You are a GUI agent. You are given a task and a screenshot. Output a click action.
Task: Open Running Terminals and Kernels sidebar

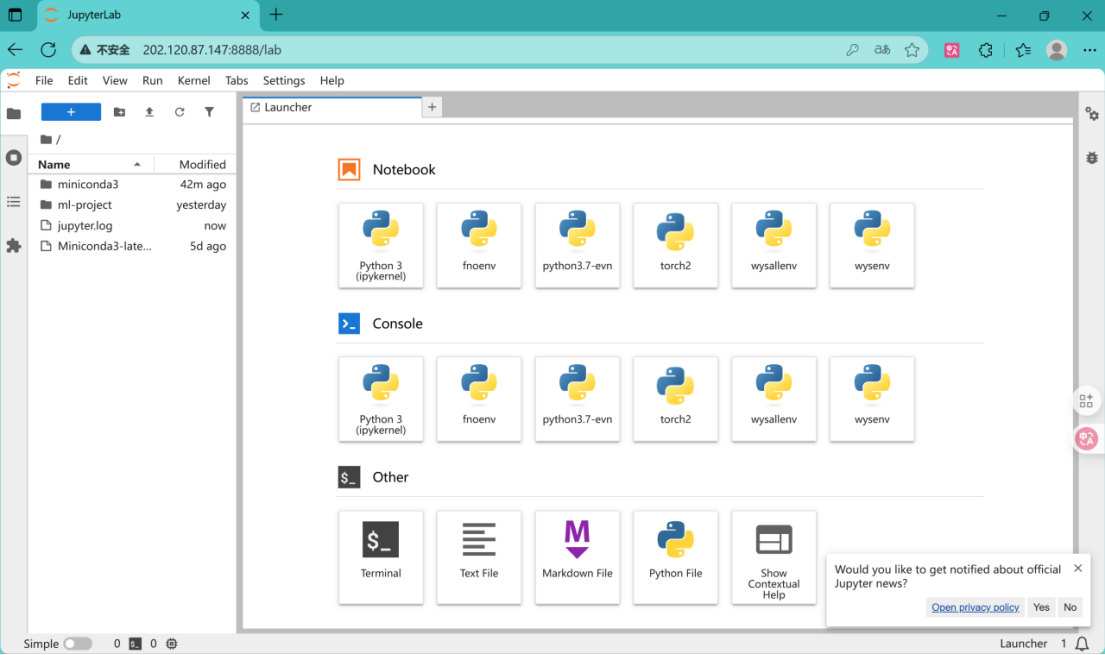14,158
